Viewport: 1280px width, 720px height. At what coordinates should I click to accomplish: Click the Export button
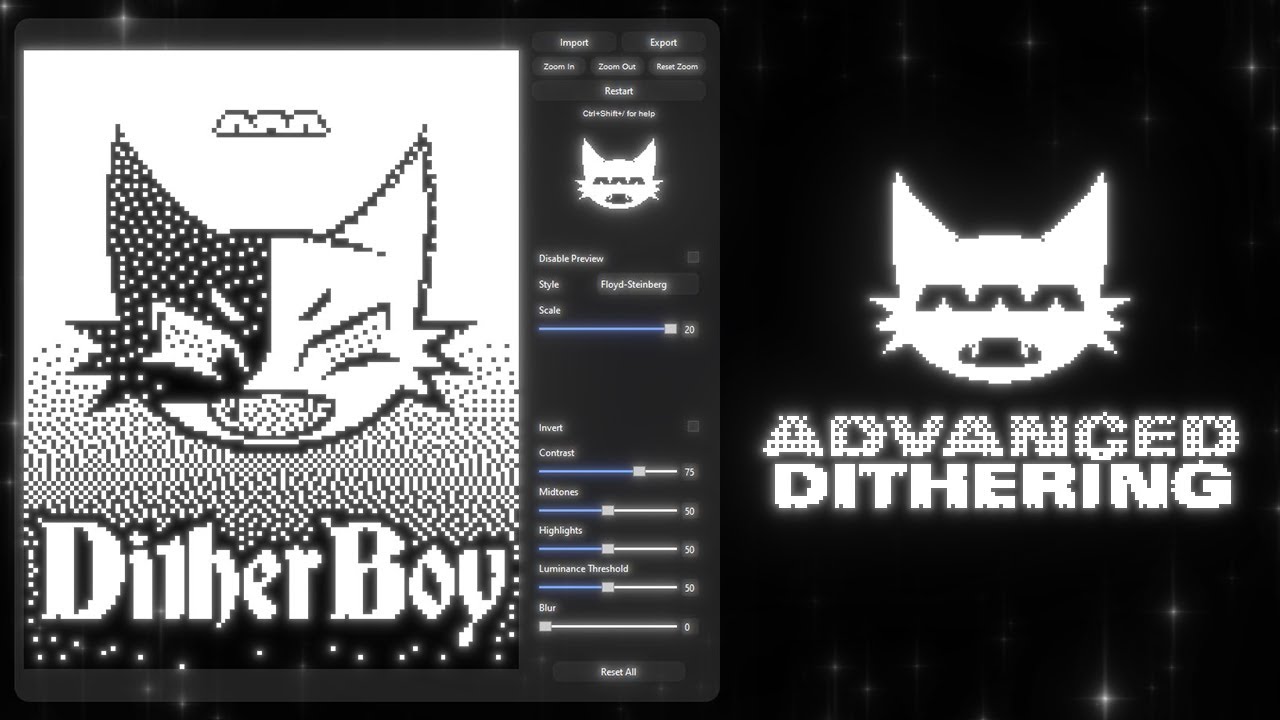[663, 42]
